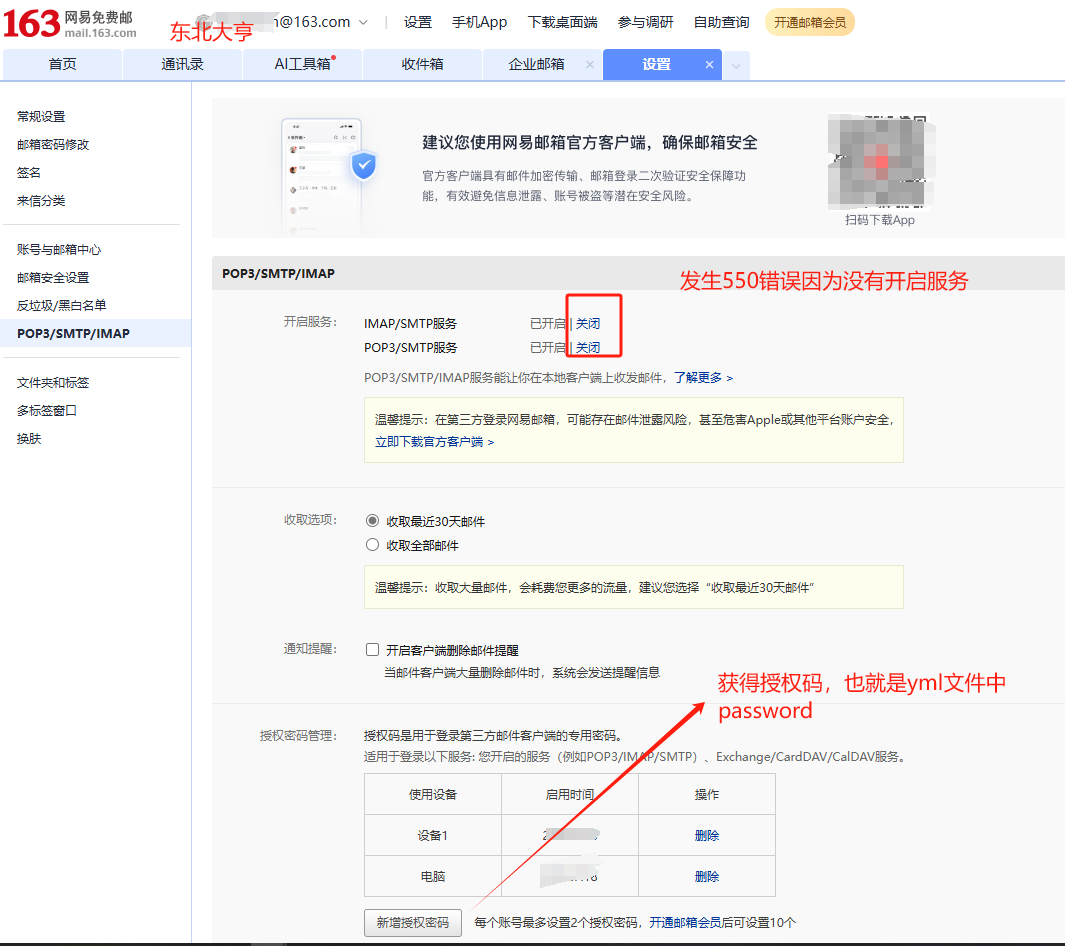The width and height of the screenshot is (1065, 946).
Task: Close the 设置 tab
Action: (x=709, y=65)
